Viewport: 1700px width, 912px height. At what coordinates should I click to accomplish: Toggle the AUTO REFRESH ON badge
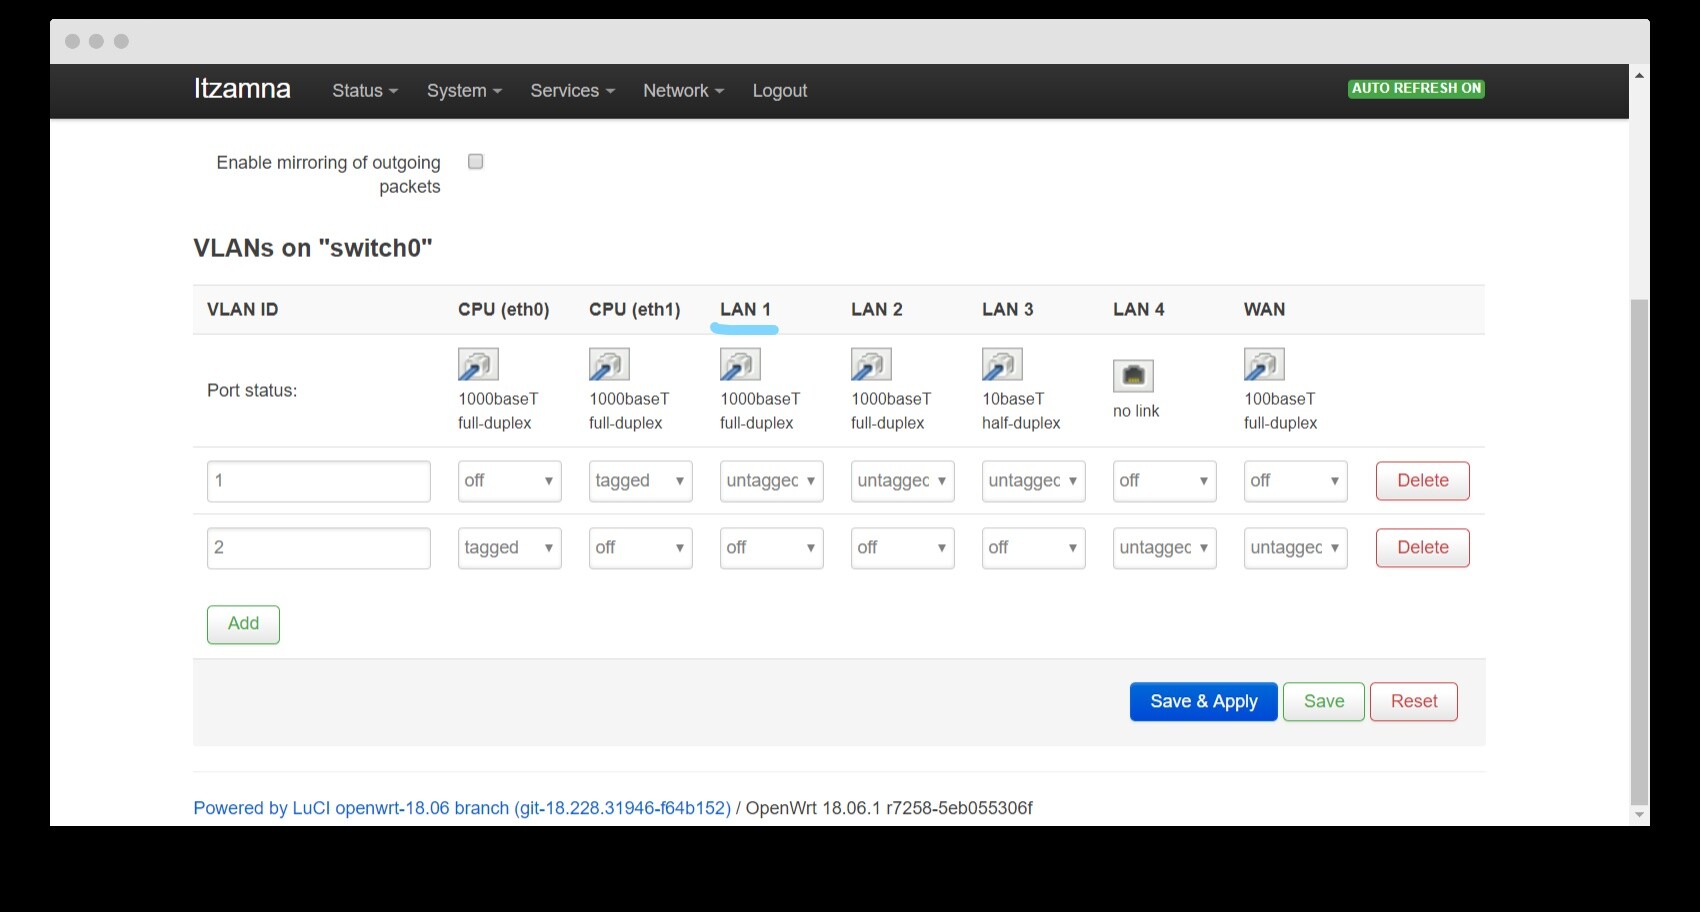[x=1415, y=89]
